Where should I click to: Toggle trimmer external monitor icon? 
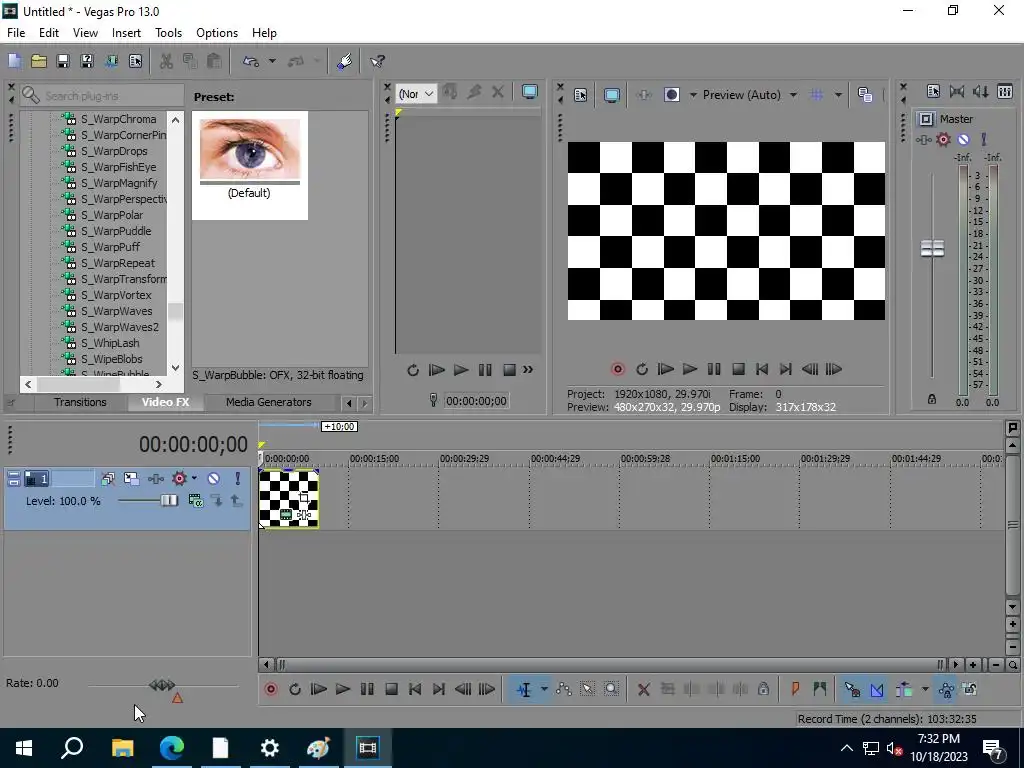[x=530, y=92]
